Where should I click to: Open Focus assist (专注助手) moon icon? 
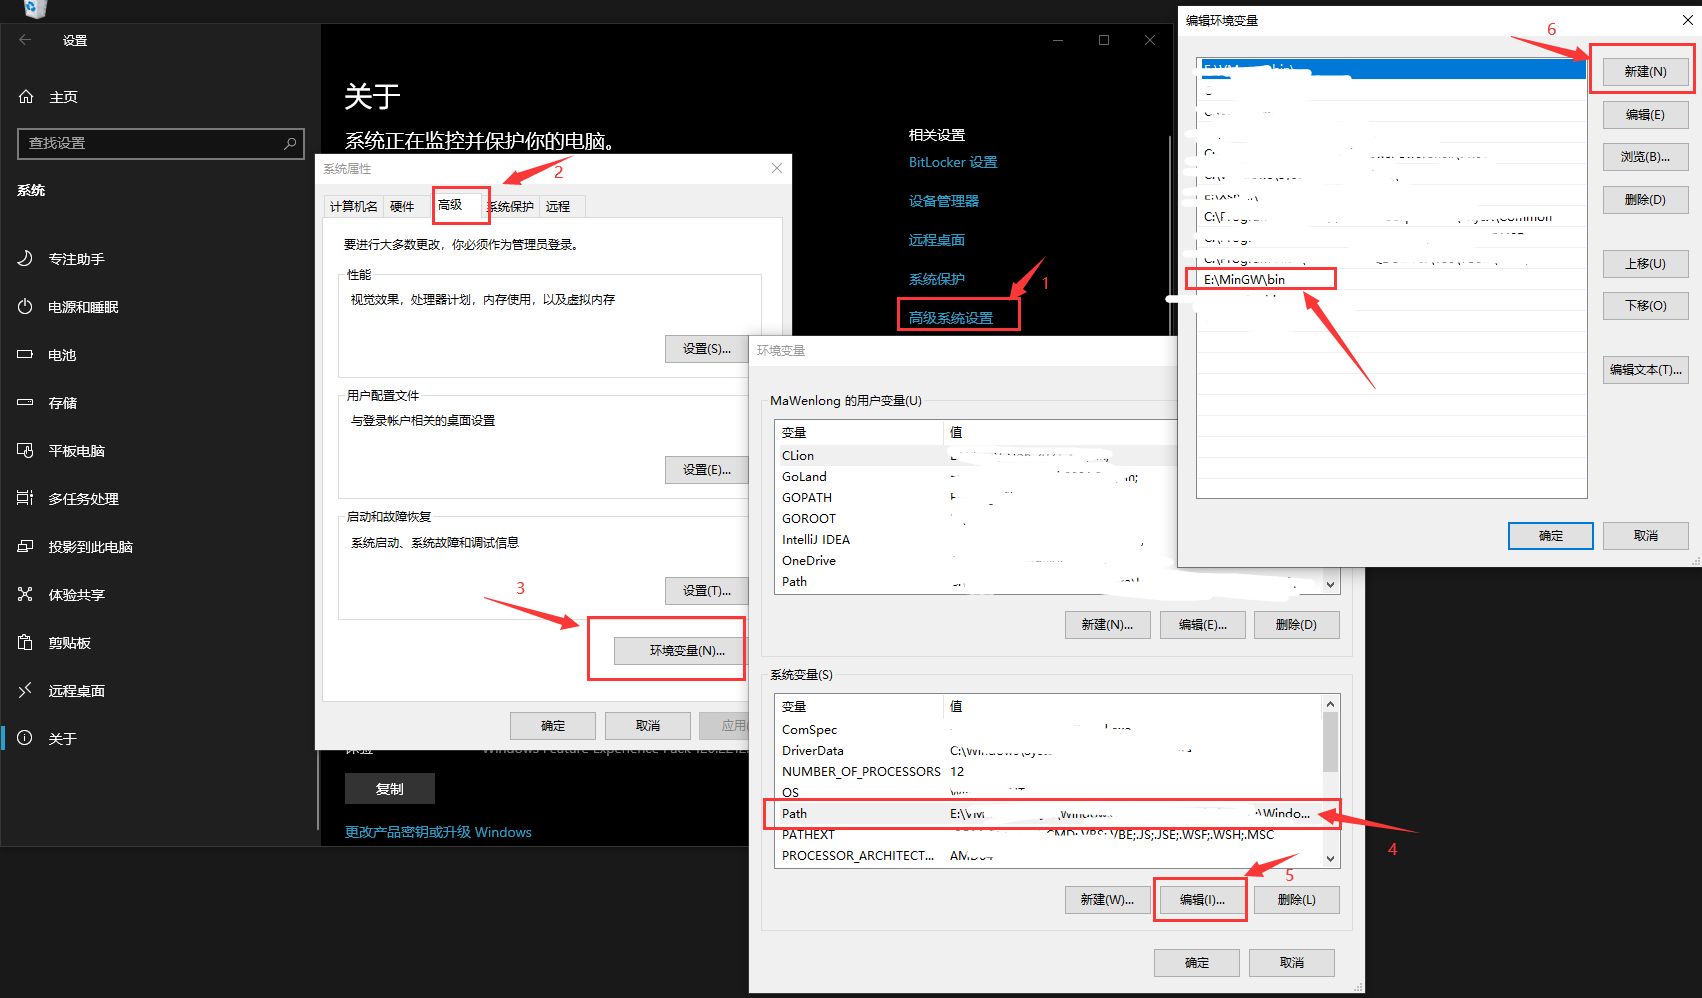tap(26, 259)
